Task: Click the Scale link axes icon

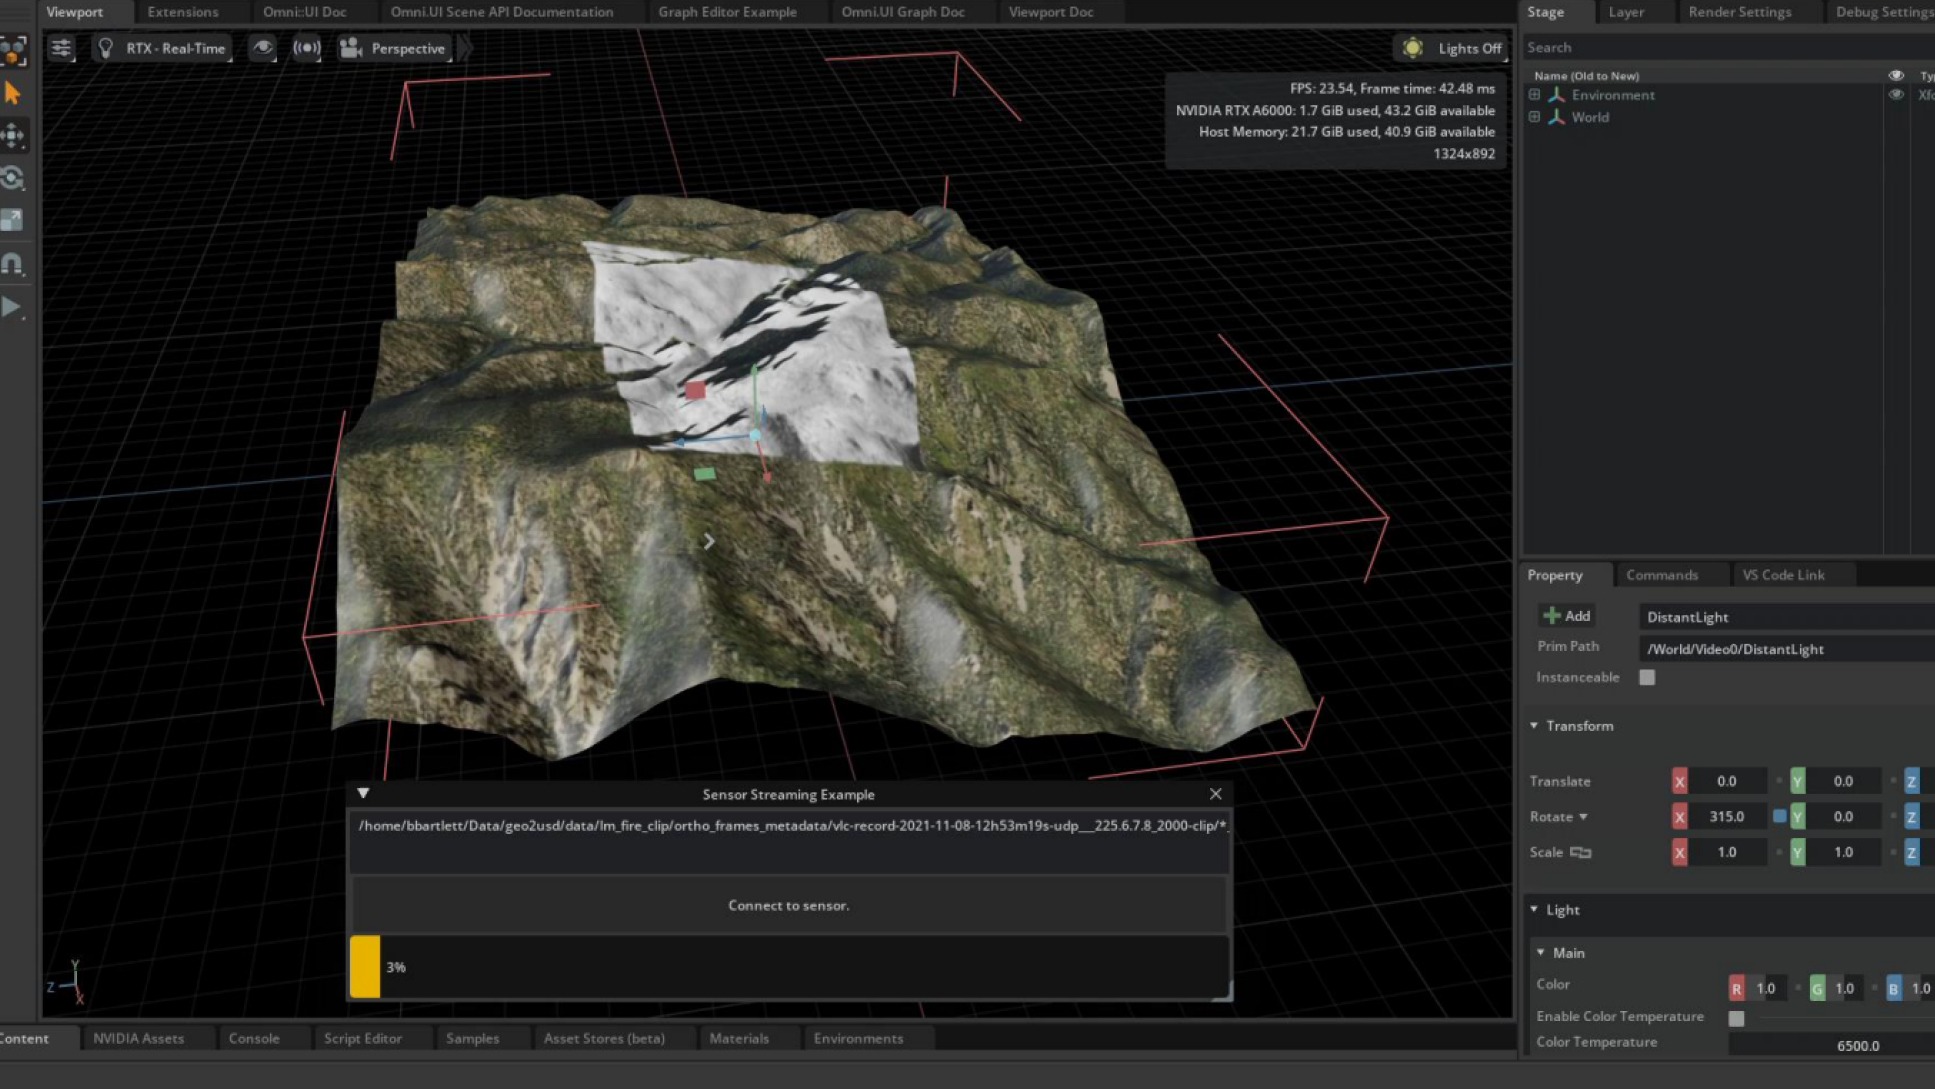Action: [x=1580, y=852]
